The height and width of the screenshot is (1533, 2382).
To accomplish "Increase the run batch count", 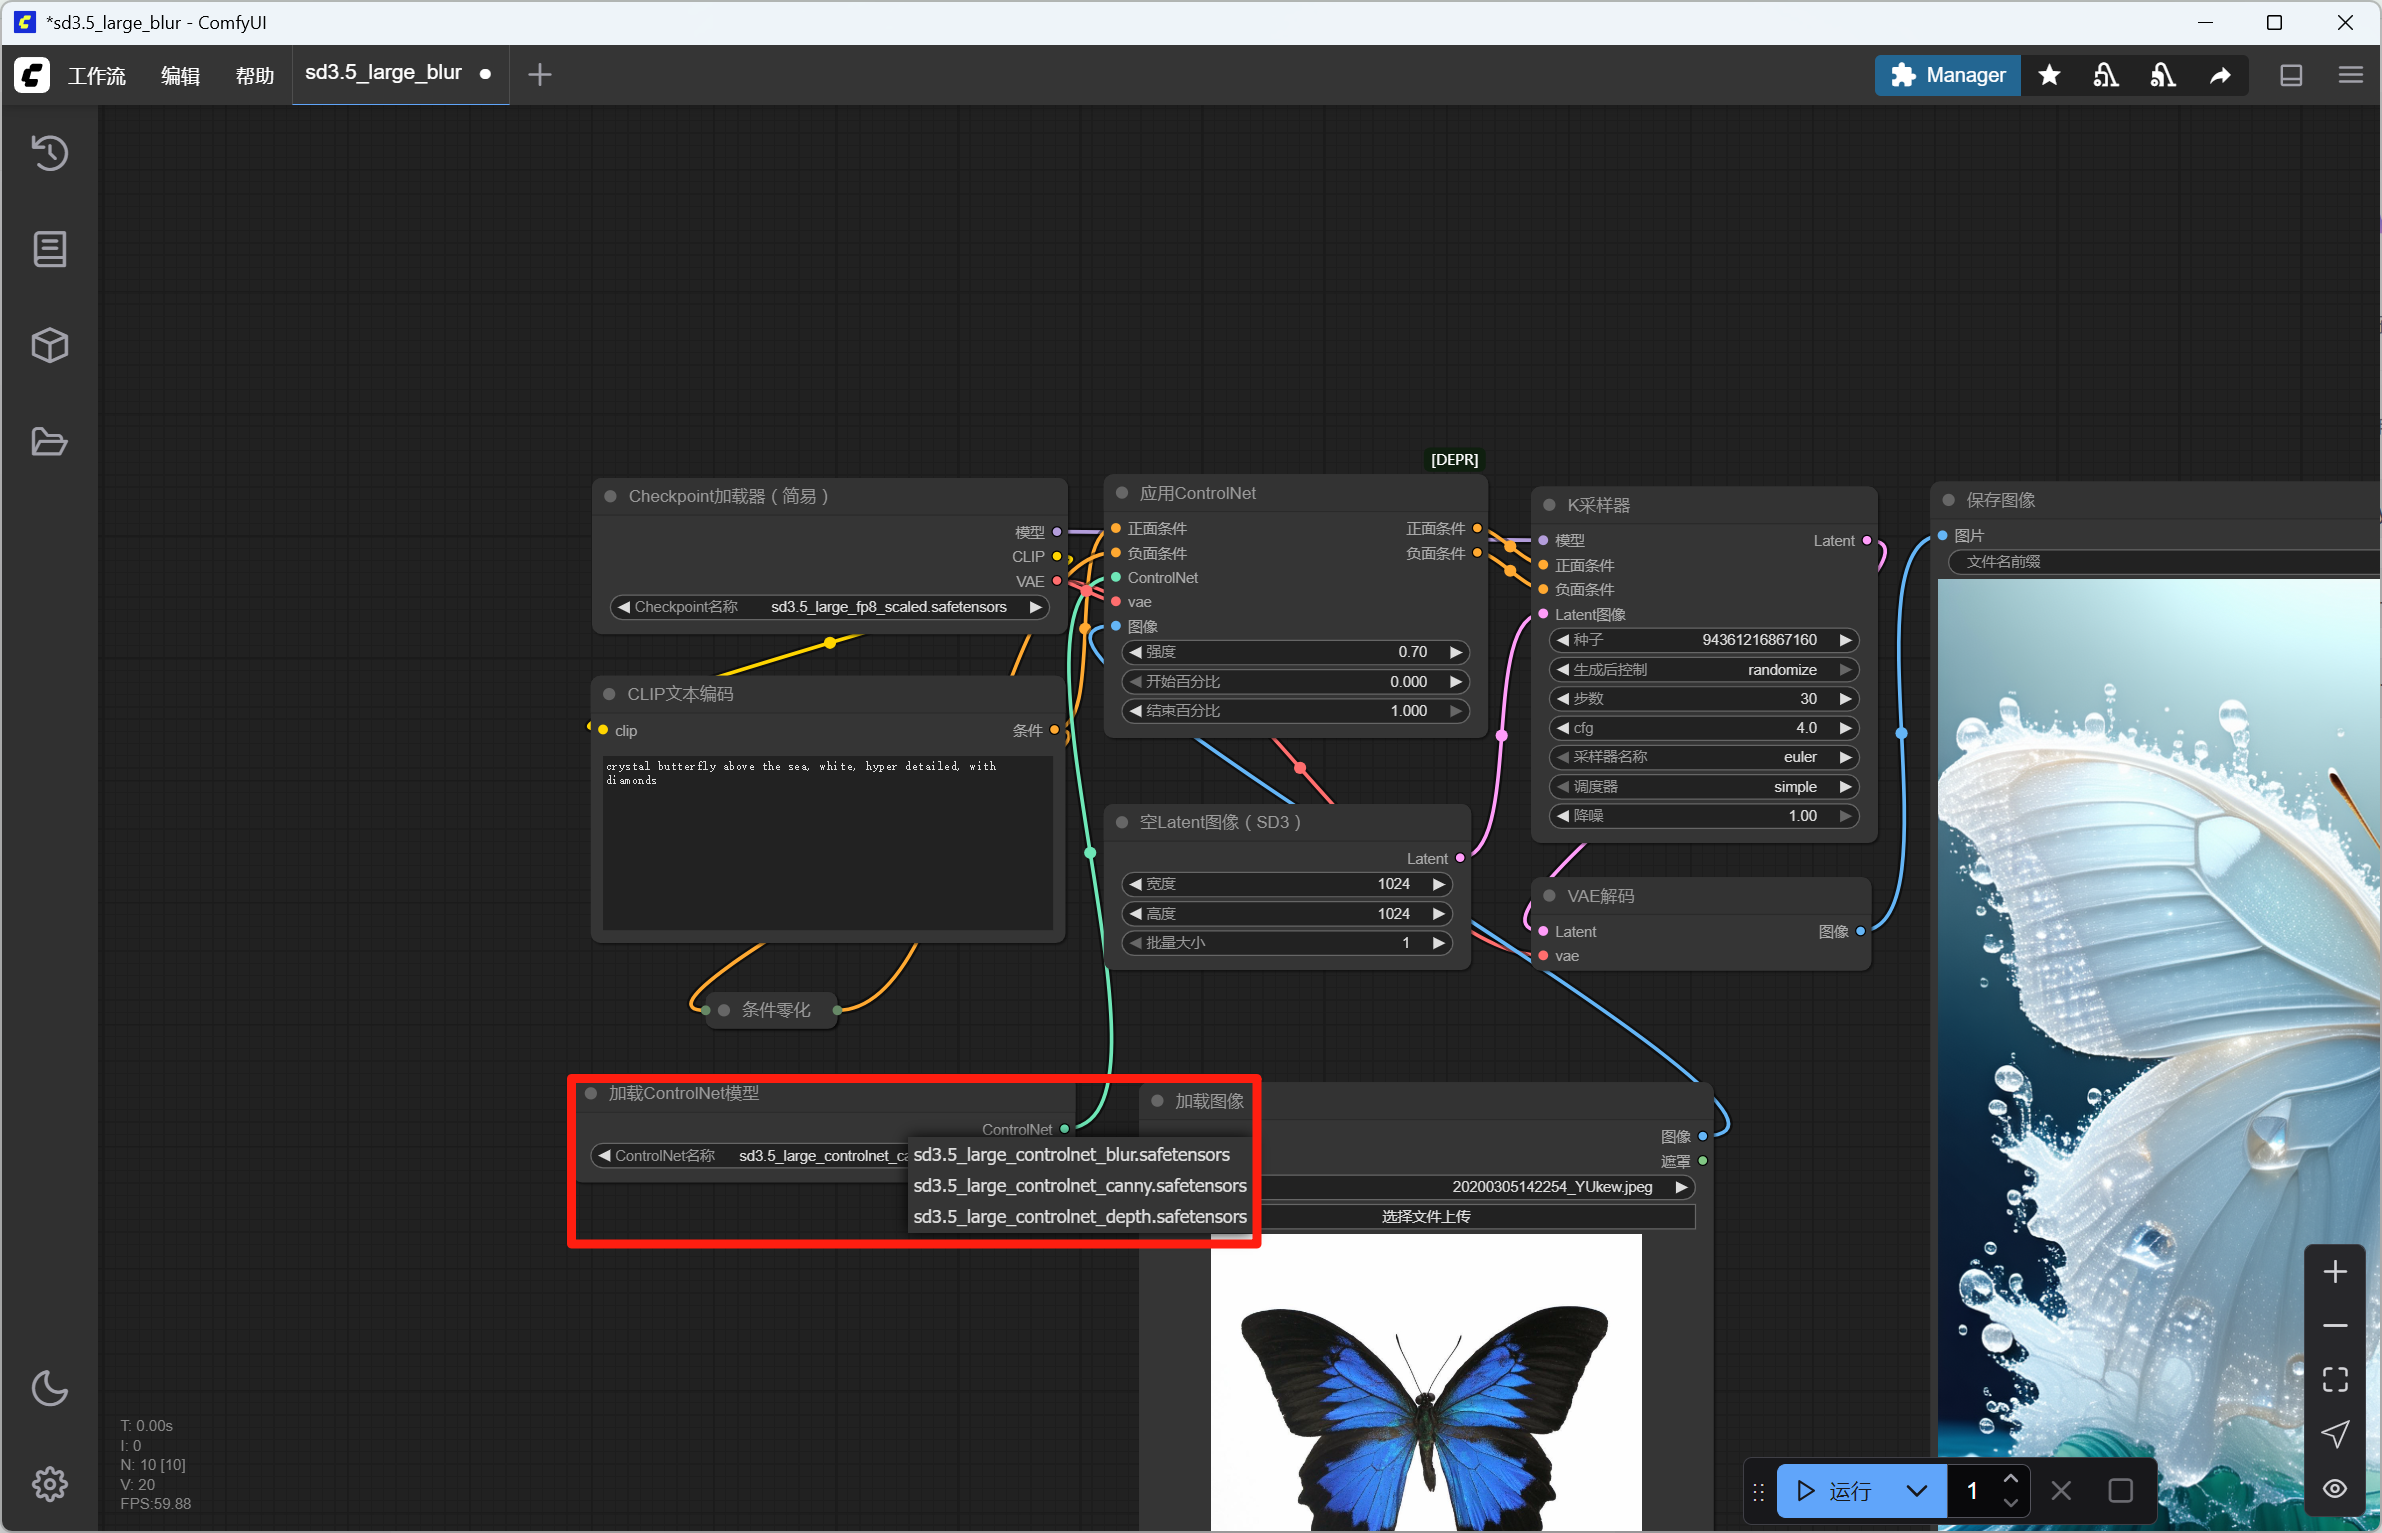I will (x=2010, y=1479).
